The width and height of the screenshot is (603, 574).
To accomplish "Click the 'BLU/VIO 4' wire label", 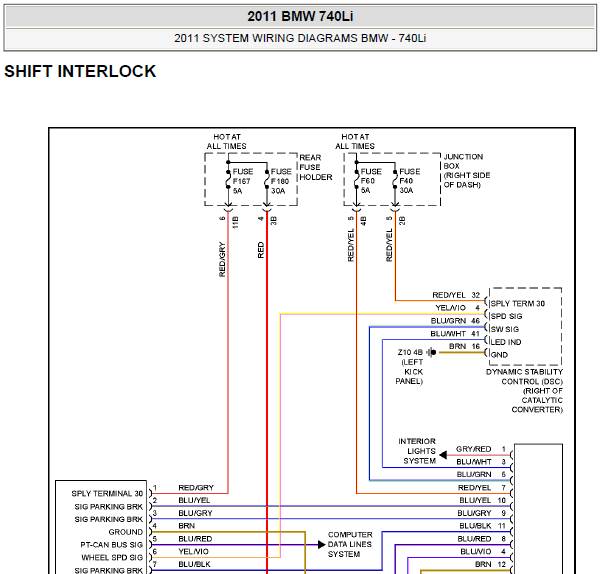I will pos(483,552).
